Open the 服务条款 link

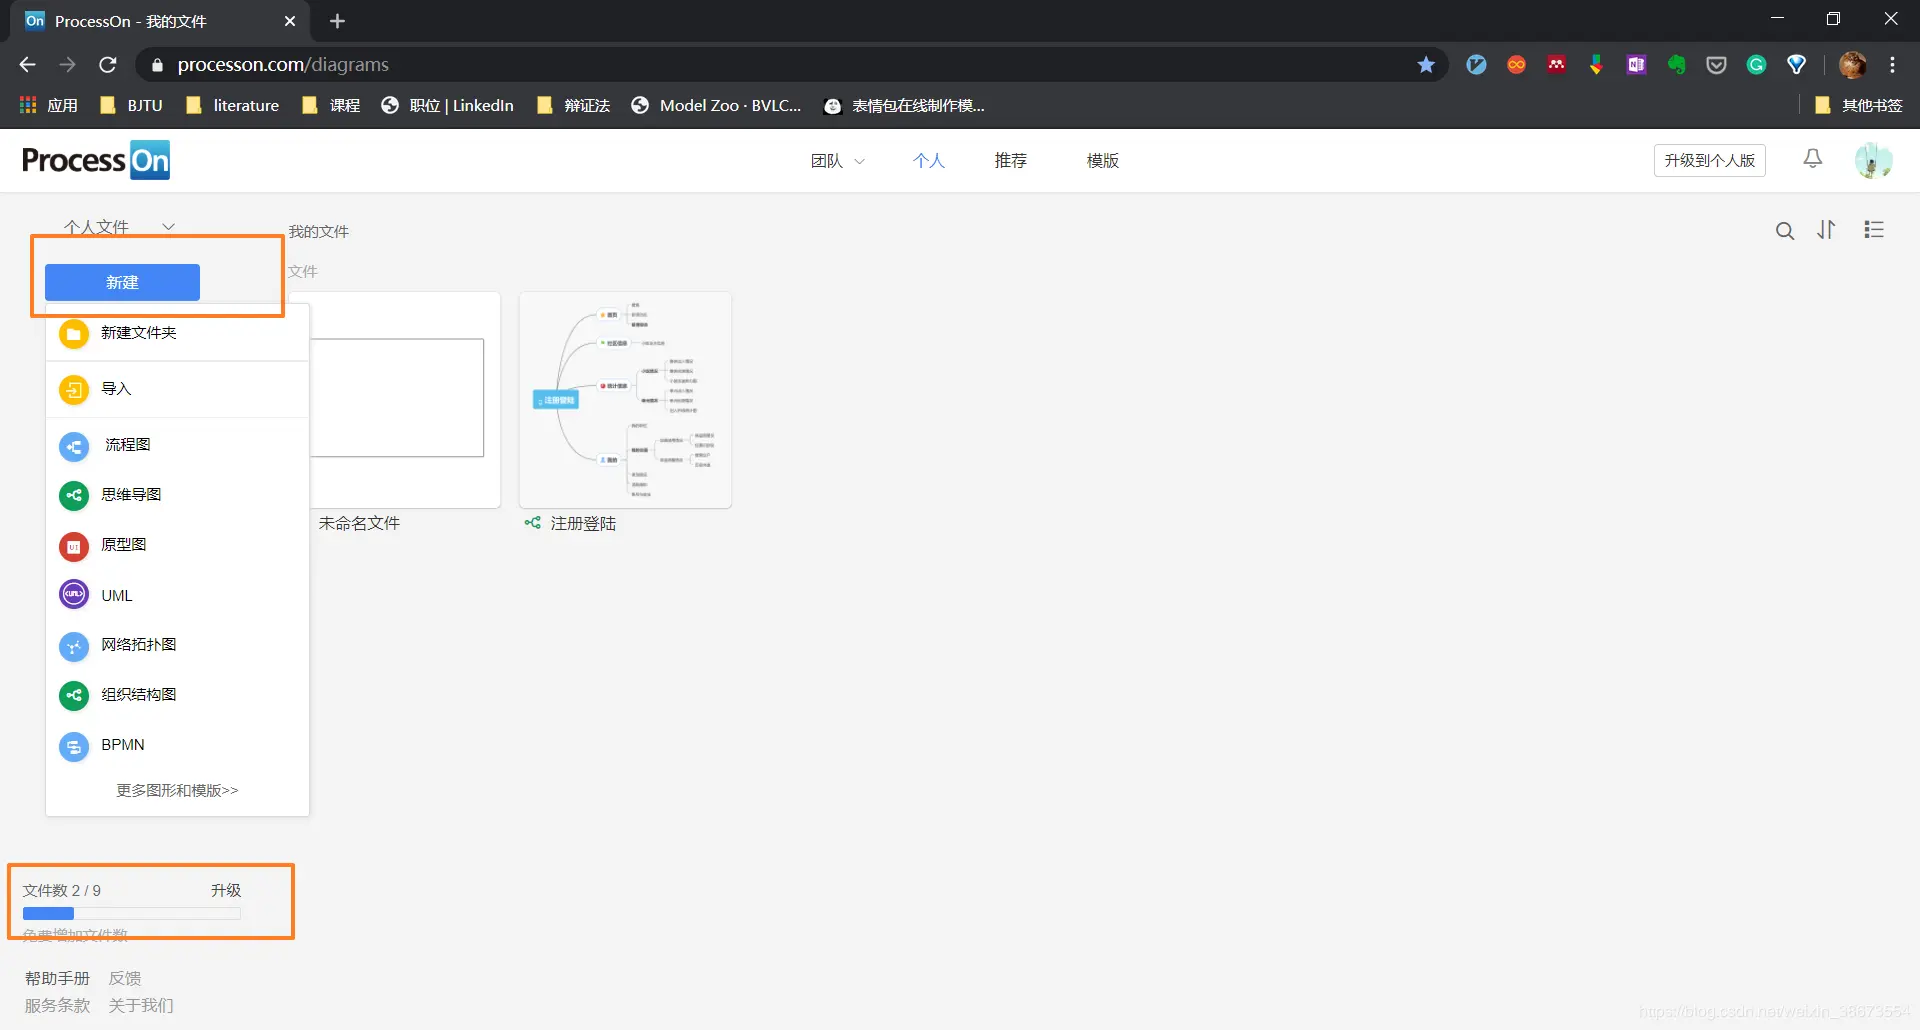click(57, 1005)
